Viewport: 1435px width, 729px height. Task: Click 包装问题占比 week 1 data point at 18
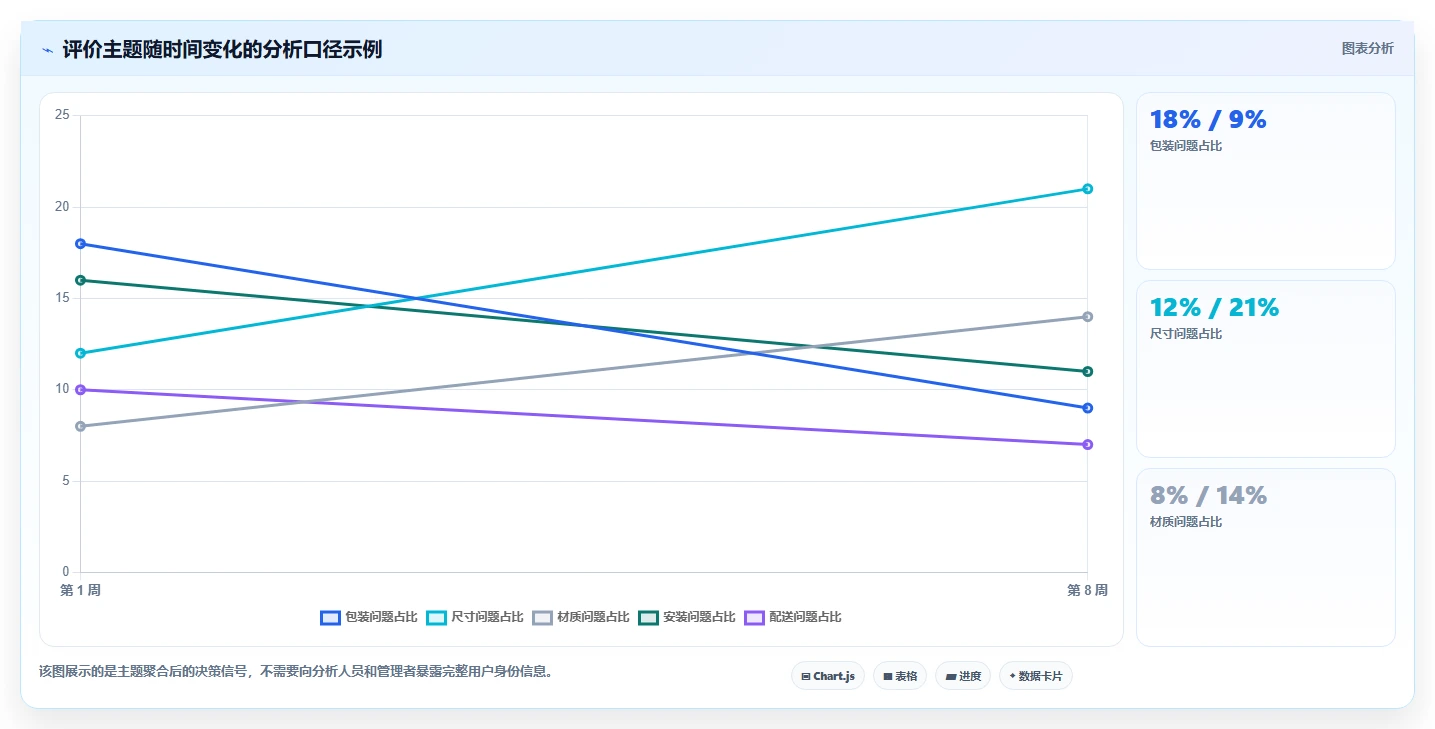click(80, 244)
